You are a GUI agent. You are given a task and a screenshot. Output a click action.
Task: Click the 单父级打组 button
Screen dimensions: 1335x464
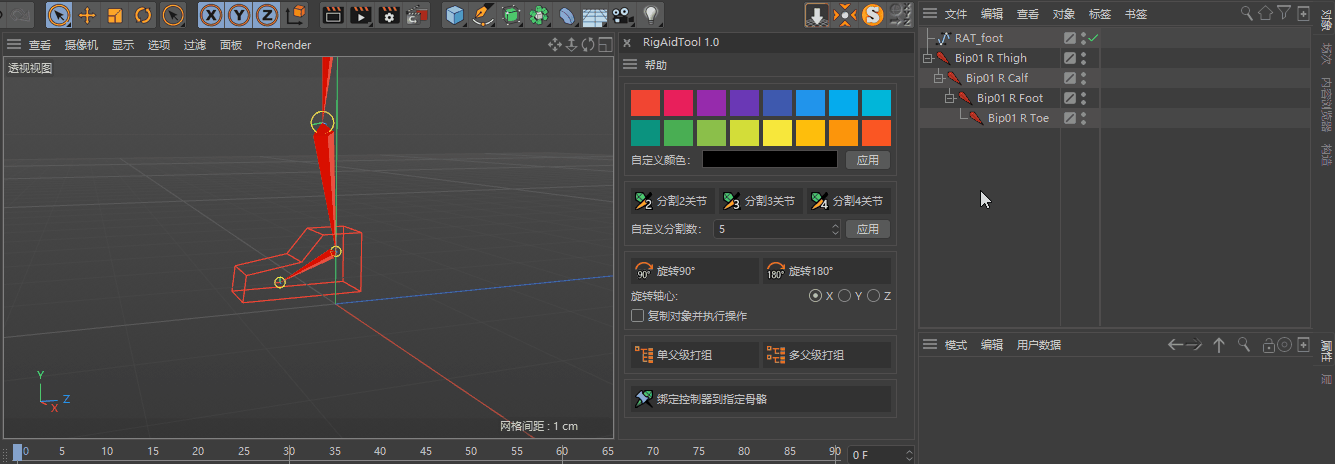pos(695,354)
